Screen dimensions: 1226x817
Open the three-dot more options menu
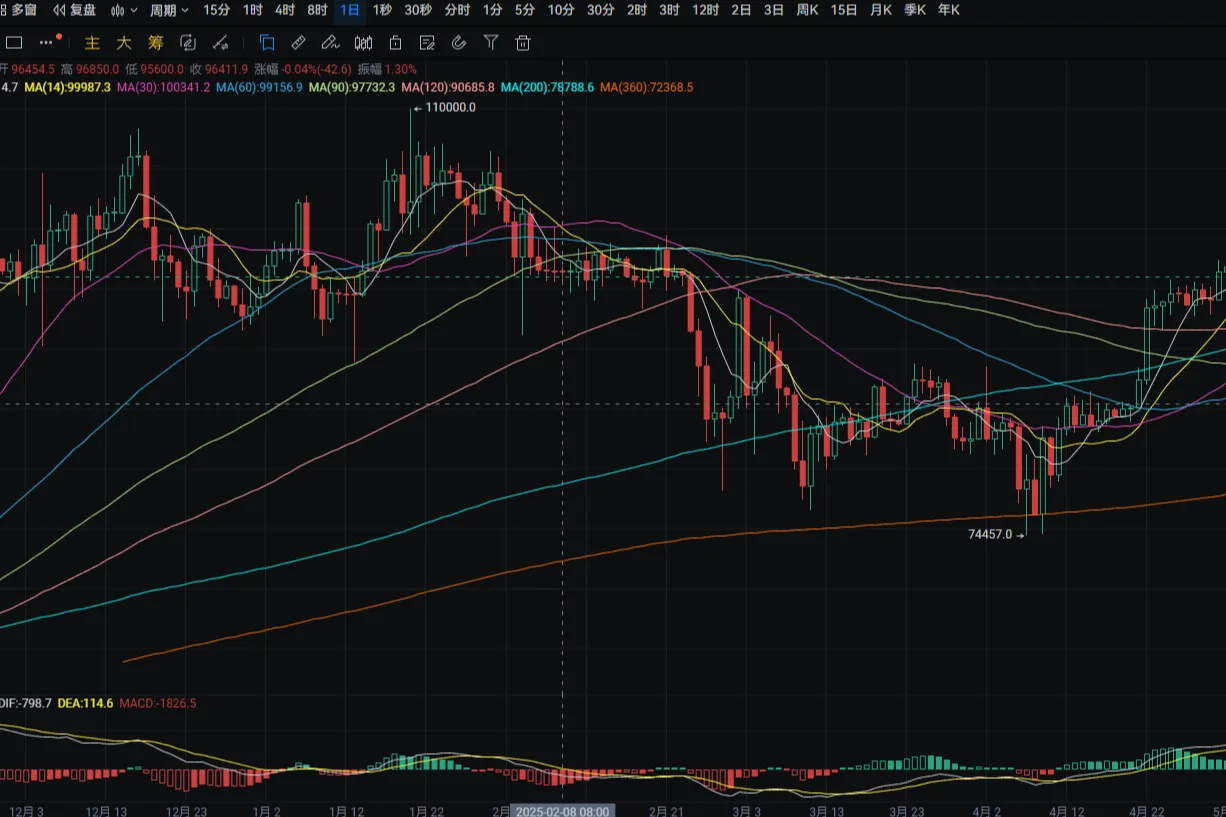(47, 42)
